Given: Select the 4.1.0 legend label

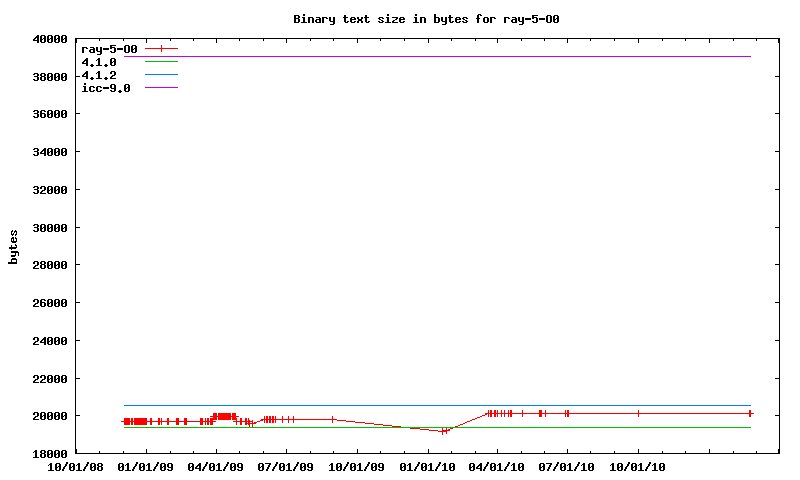Looking at the screenshot, I should click(99, 62).
